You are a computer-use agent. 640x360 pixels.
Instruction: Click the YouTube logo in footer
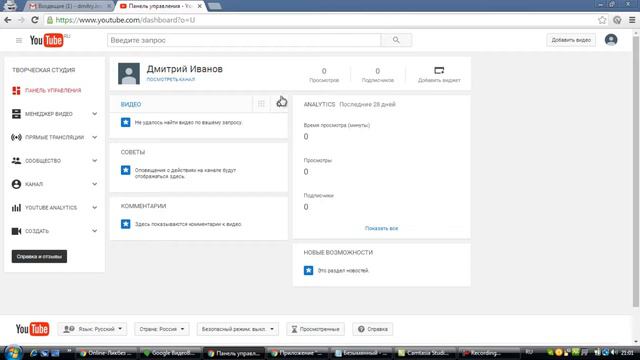coord(32,329)
